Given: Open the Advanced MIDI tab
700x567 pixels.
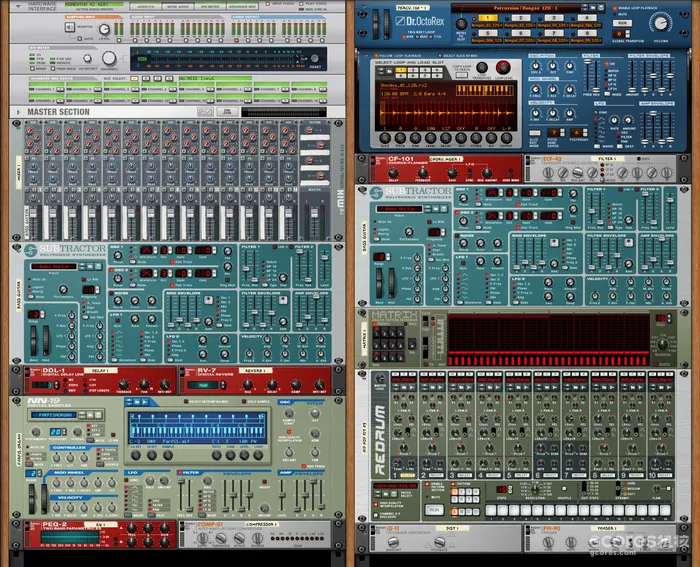Looking at the screenshot, I should [x=242, y=6].
